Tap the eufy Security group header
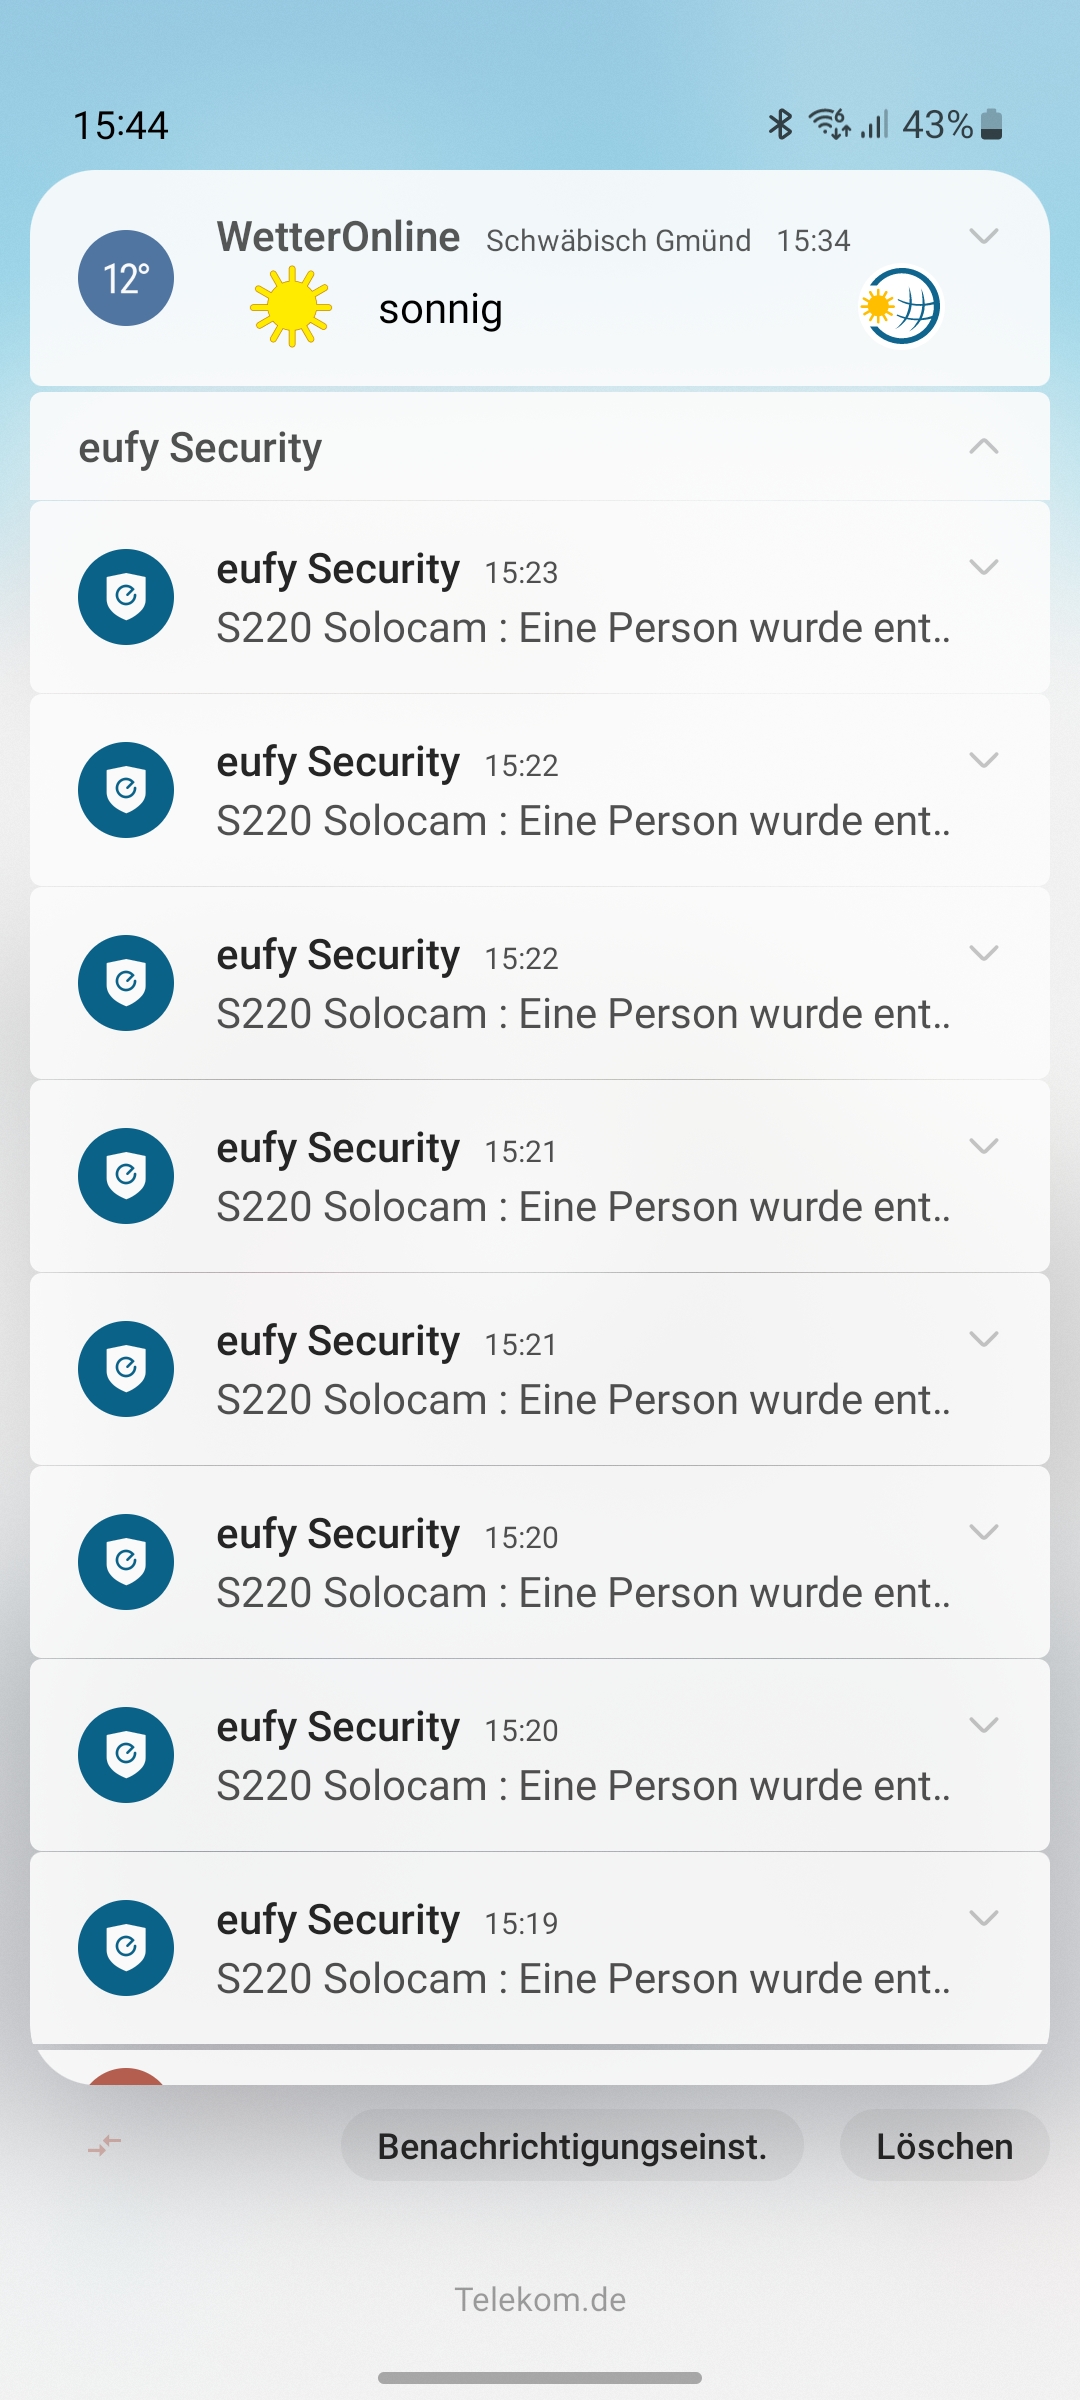Screen dimensions: 1080x2400 (x=200, y=448)
